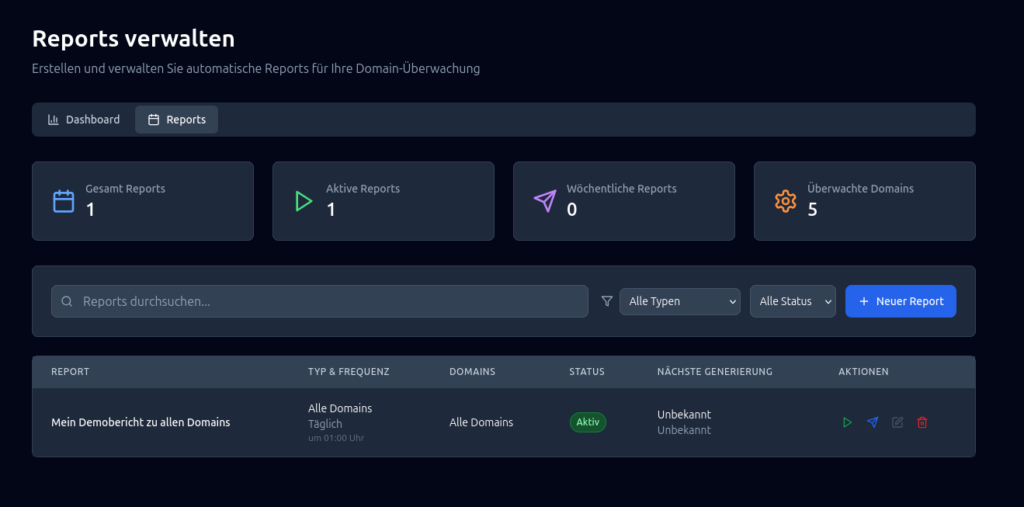This screenshot has width=1024, height=507.
Task: Click the Typ & Frequenz column header
Action: point(348,372)
